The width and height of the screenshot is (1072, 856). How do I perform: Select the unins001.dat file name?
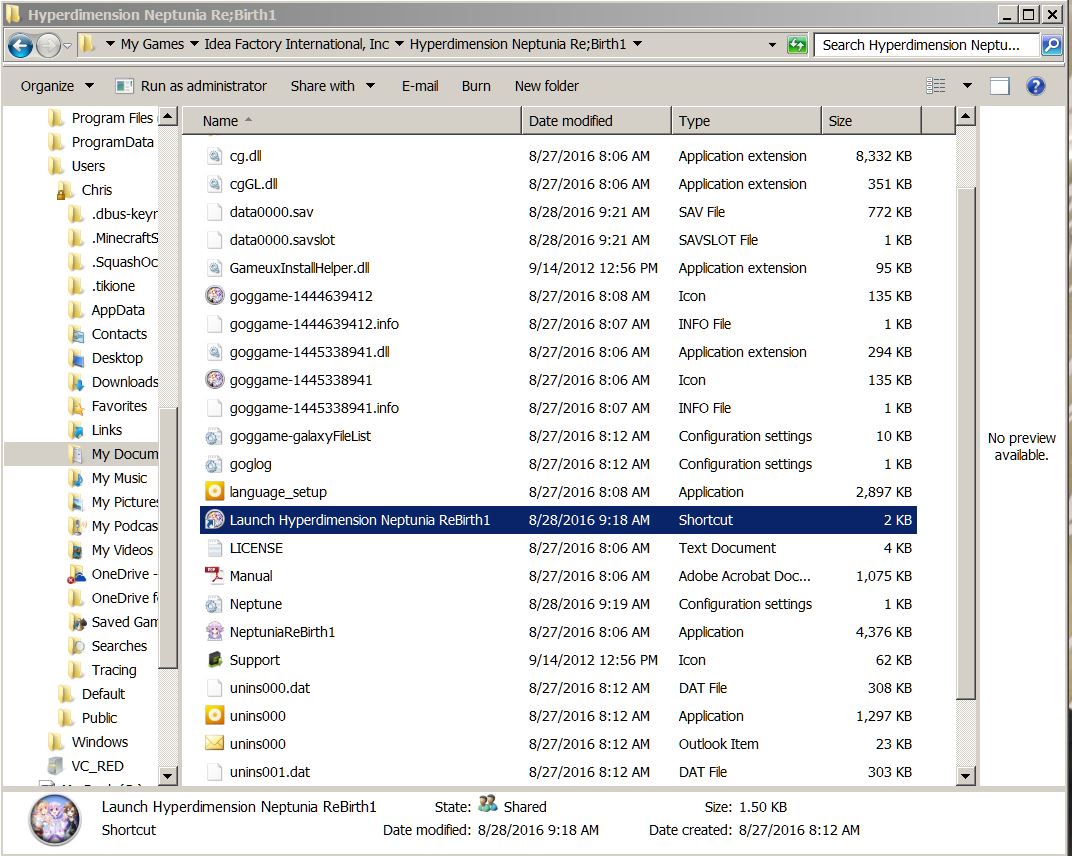coord(269,772)
